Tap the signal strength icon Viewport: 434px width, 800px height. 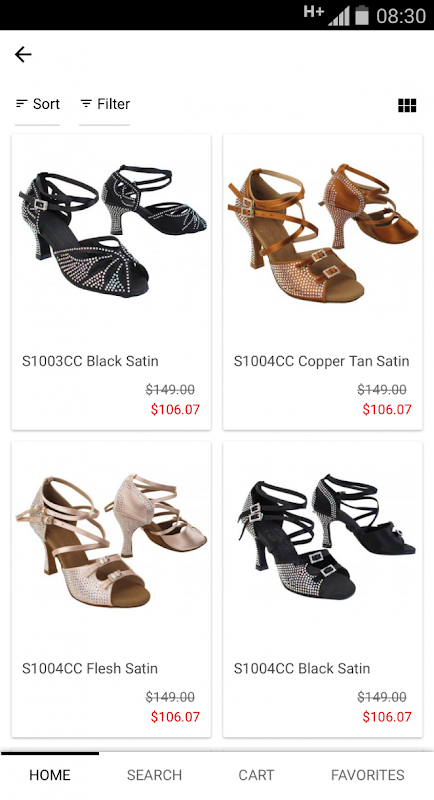coord(339,15)
